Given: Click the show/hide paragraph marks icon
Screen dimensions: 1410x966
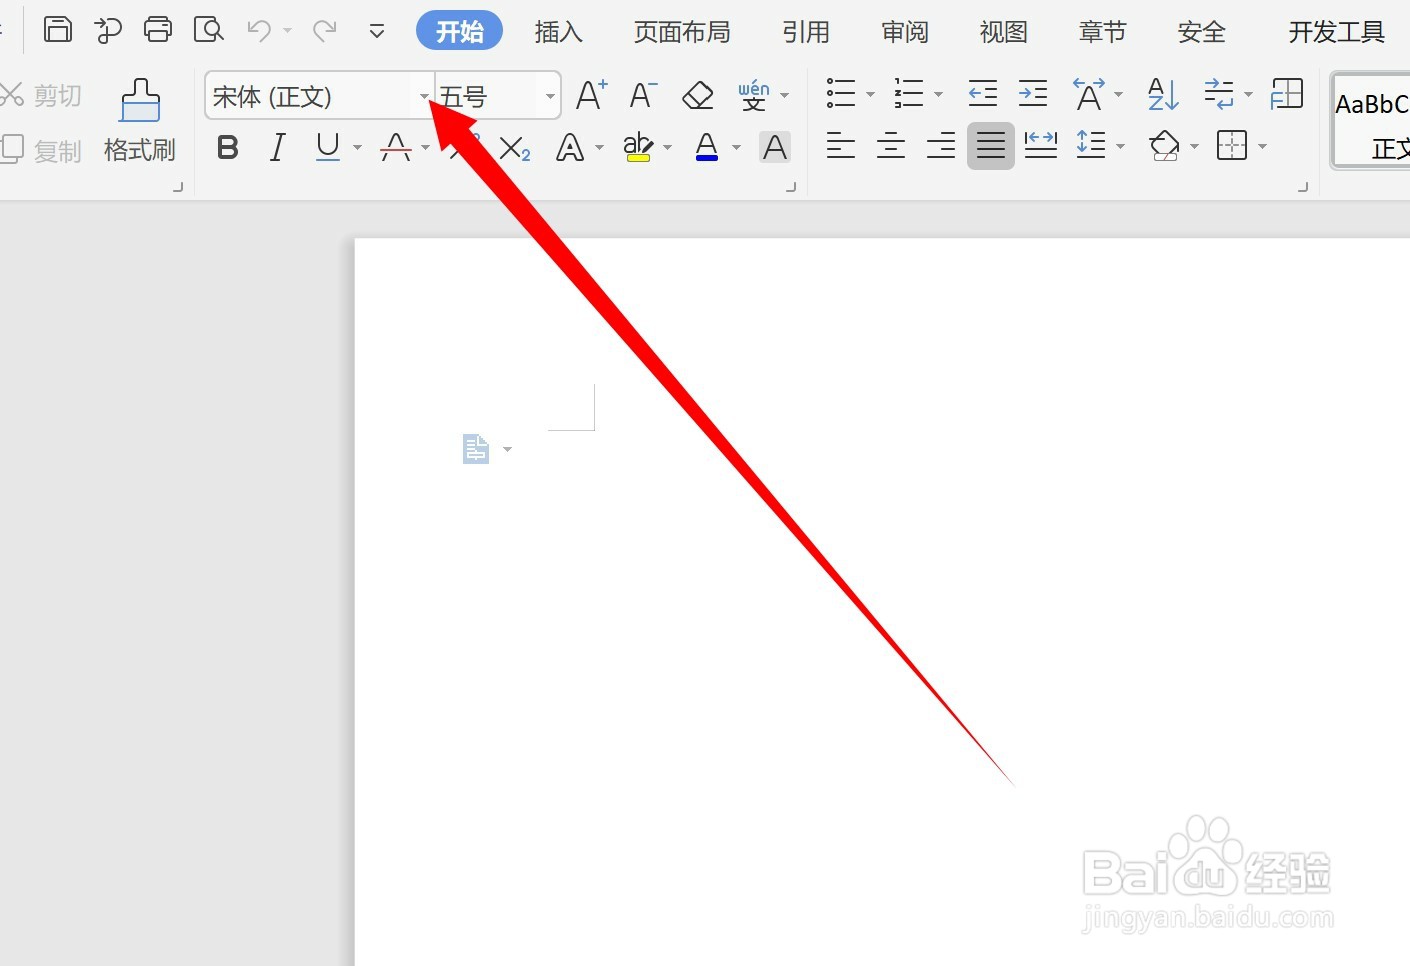Looking at the screenshot, I should [x=1219, y=94].
